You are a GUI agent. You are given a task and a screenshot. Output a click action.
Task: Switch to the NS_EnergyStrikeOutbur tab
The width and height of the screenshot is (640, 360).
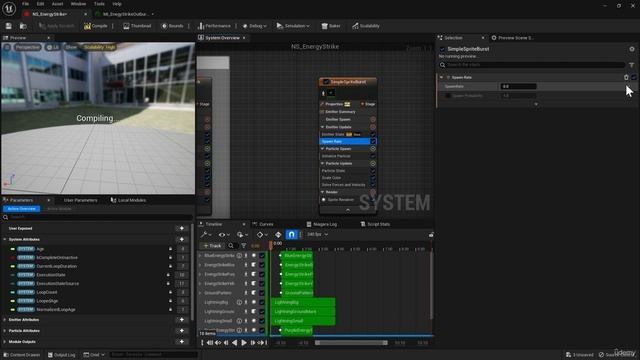[x=125, y=14]
